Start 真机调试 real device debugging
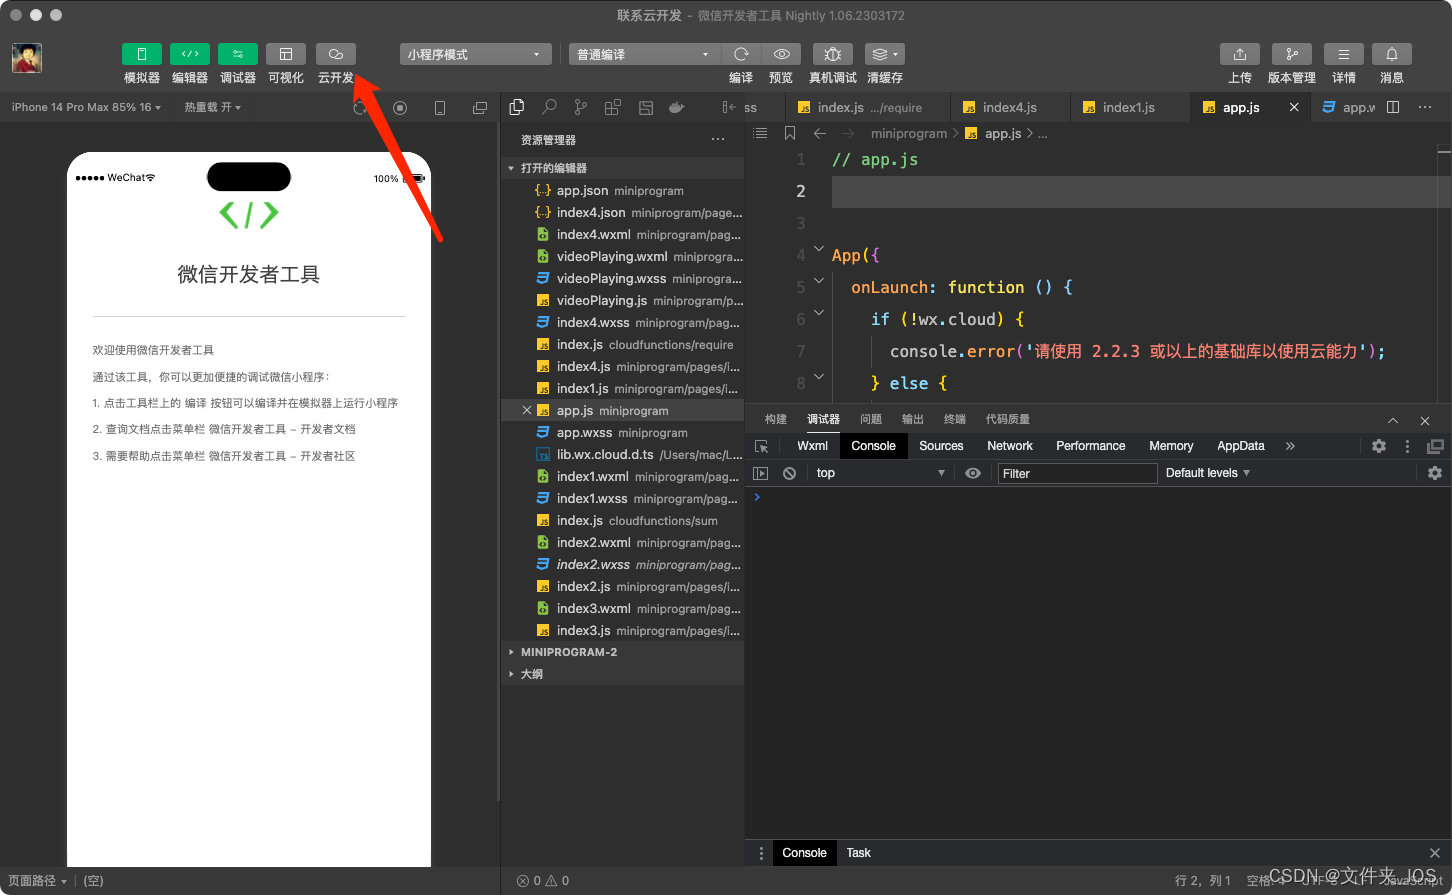 pos(833,54)
